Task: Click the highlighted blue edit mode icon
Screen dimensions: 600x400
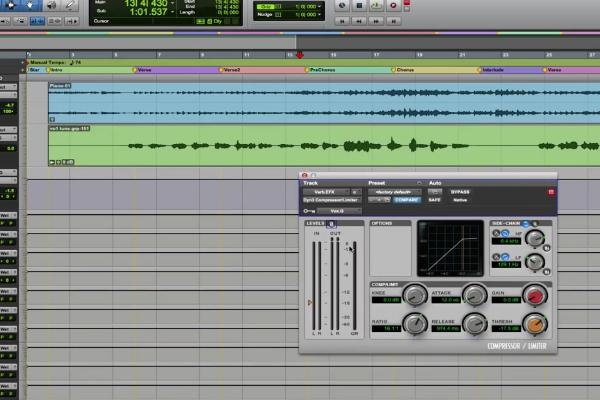Action: [x=37, y=21]
